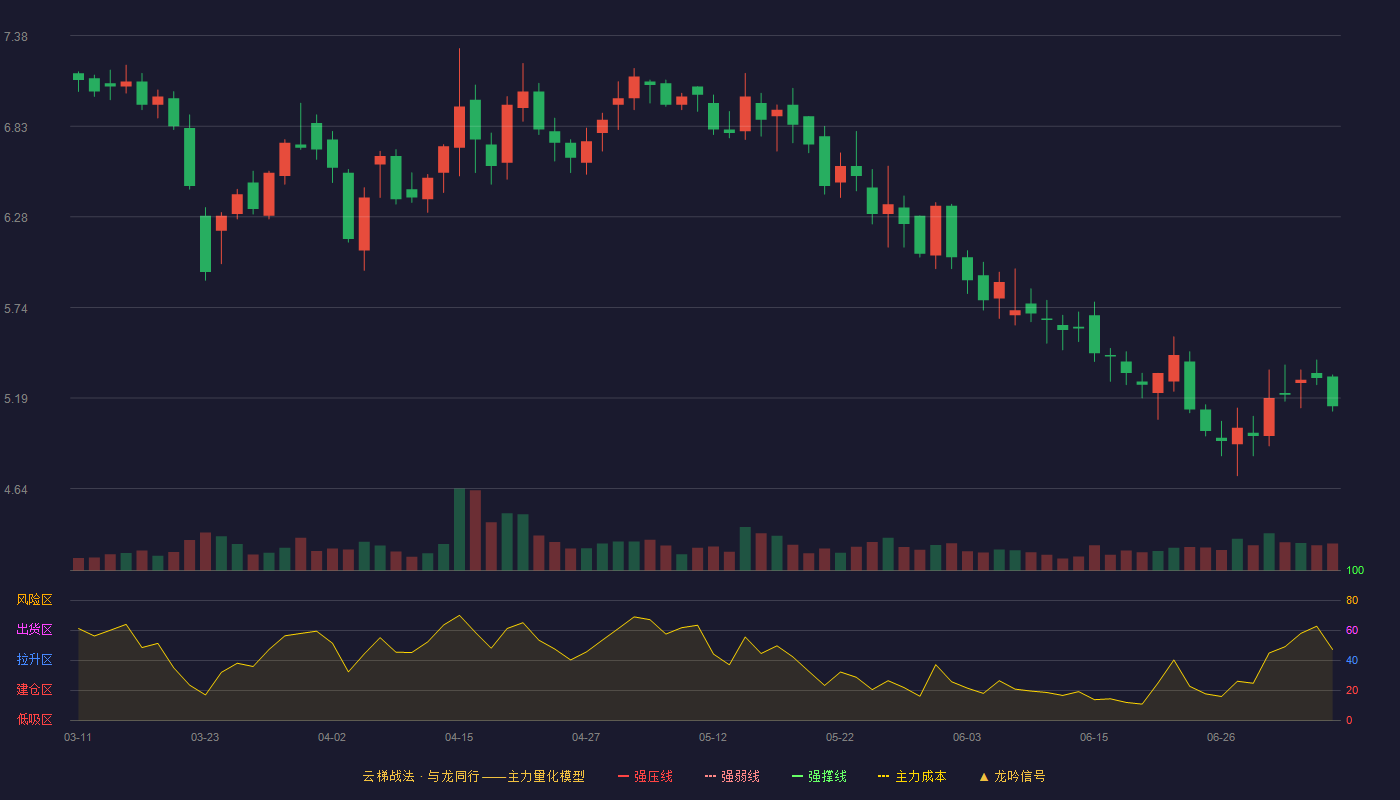The height and width of the screenshot is (800, 1400).
Task: Click the 05-22 date label
Action: pos(840,737)
